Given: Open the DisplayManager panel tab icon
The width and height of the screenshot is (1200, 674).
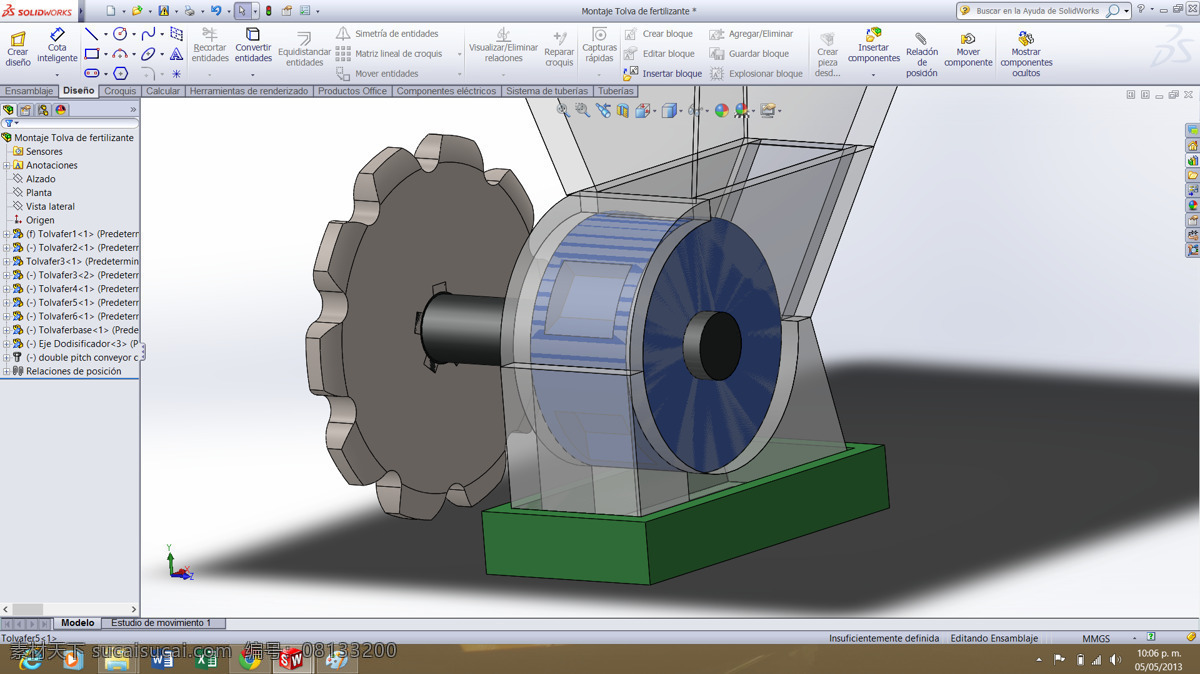Looking at the screenshot, I should click(61, 110).
